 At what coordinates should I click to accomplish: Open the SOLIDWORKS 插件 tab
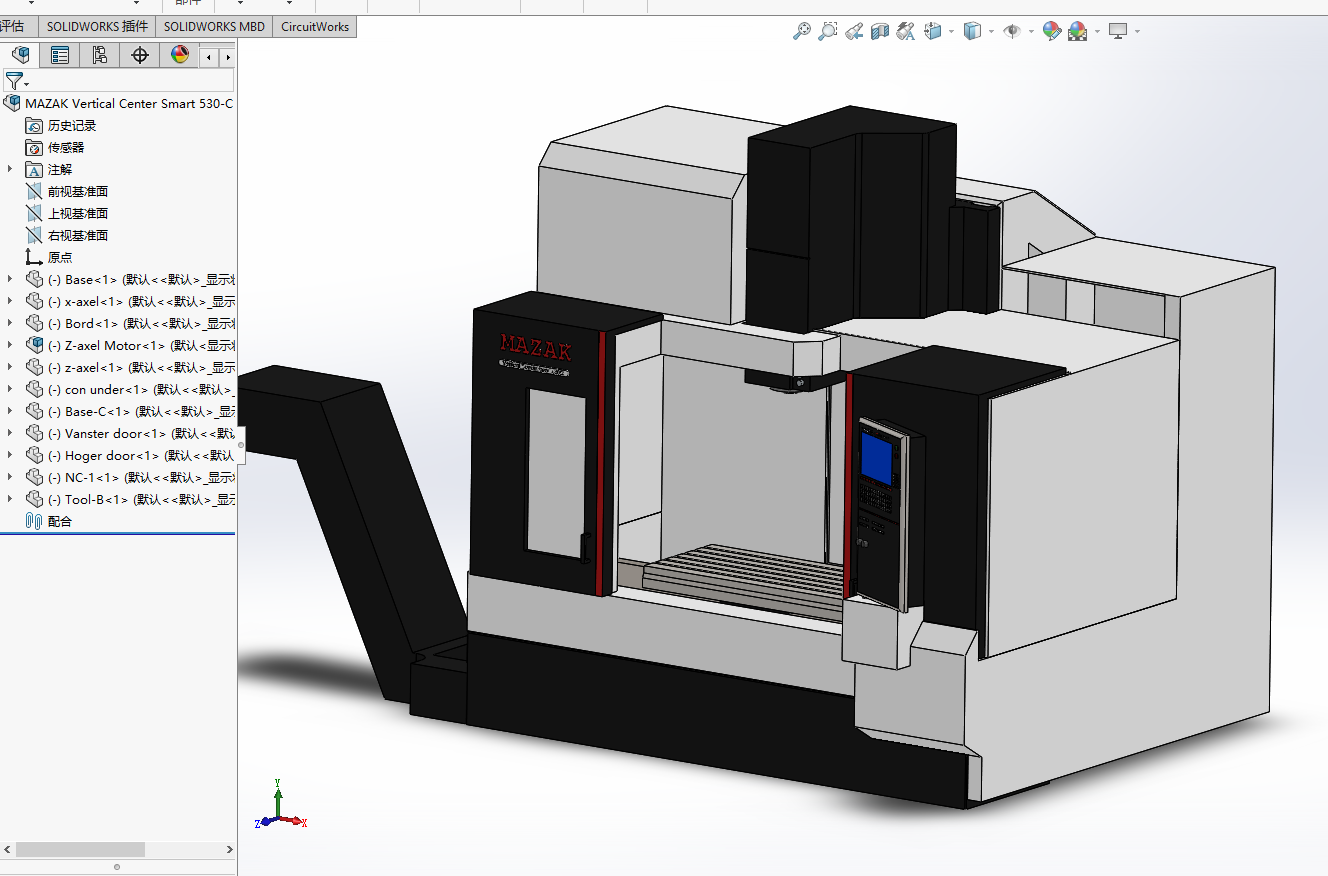pos(97,27)
